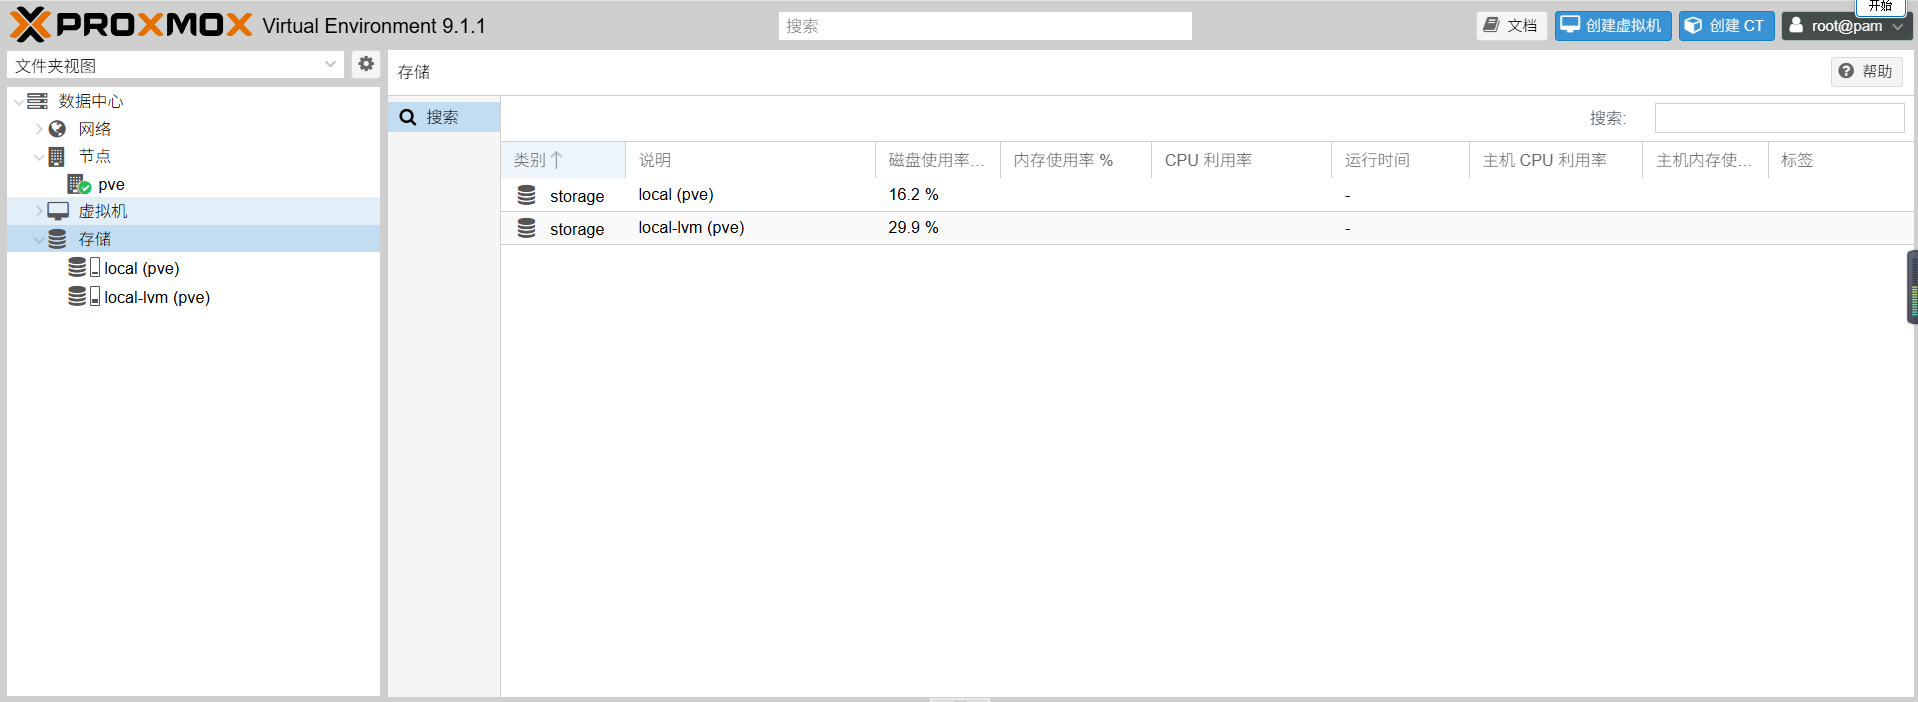The image size is (1918, 702).
Task: Click the Proxmox logo icon
Action: click(x=30, y=24)
